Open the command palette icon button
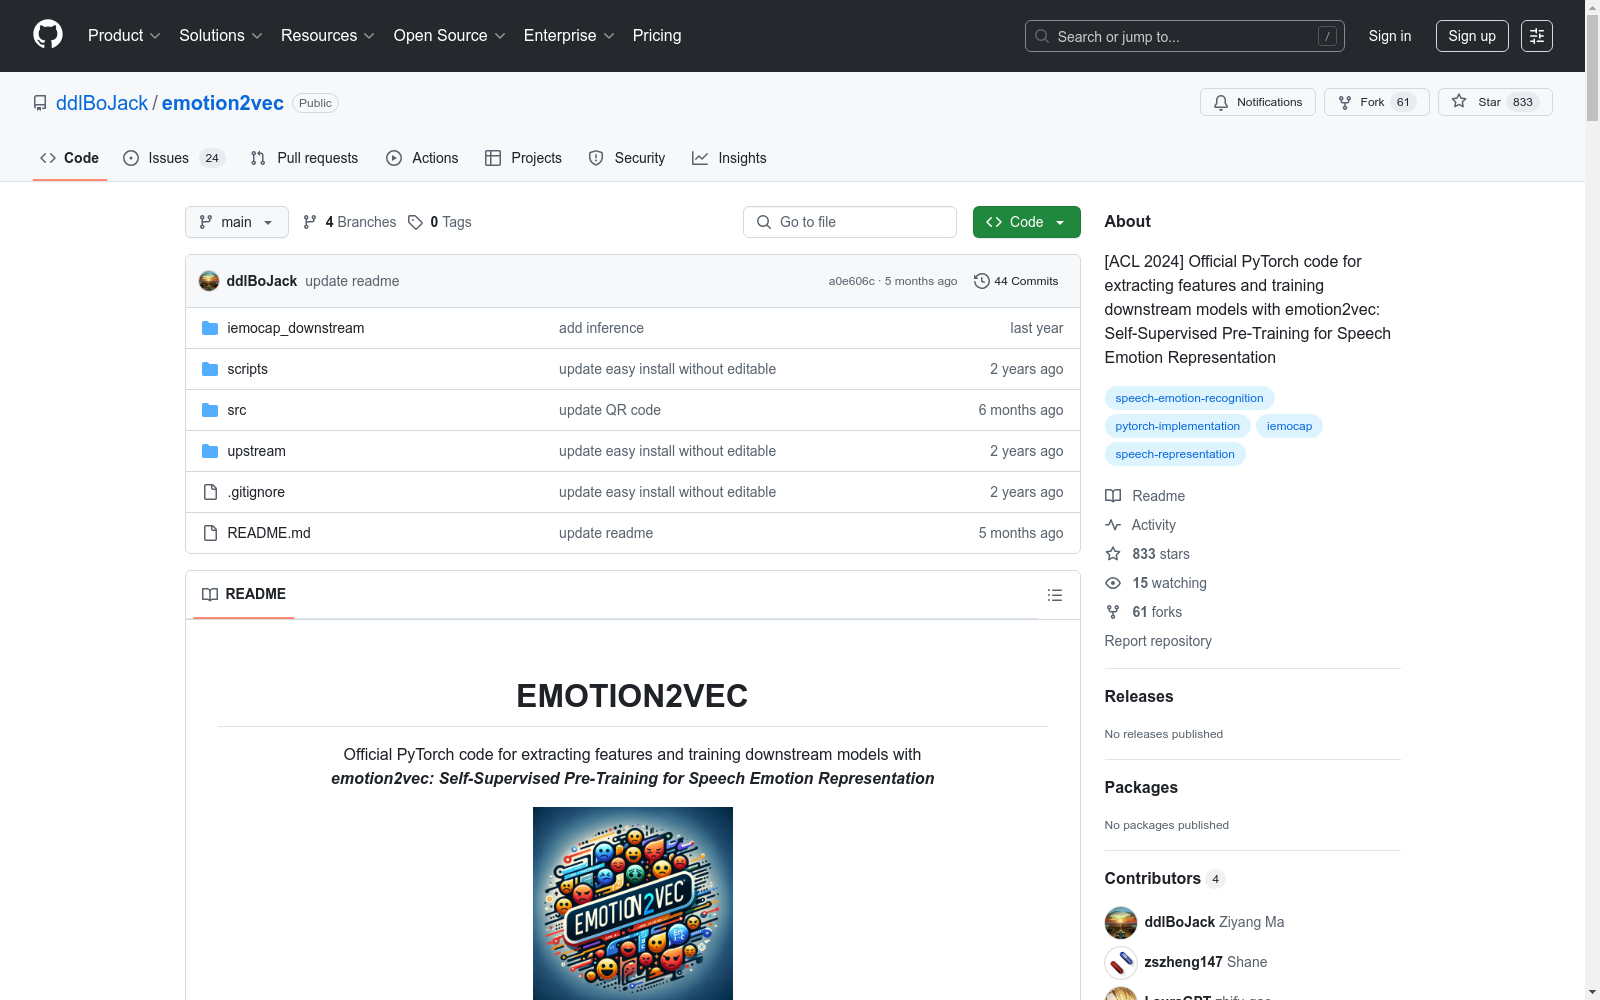Screen dimensions: 1600x1000 (x=1537, y=36)
